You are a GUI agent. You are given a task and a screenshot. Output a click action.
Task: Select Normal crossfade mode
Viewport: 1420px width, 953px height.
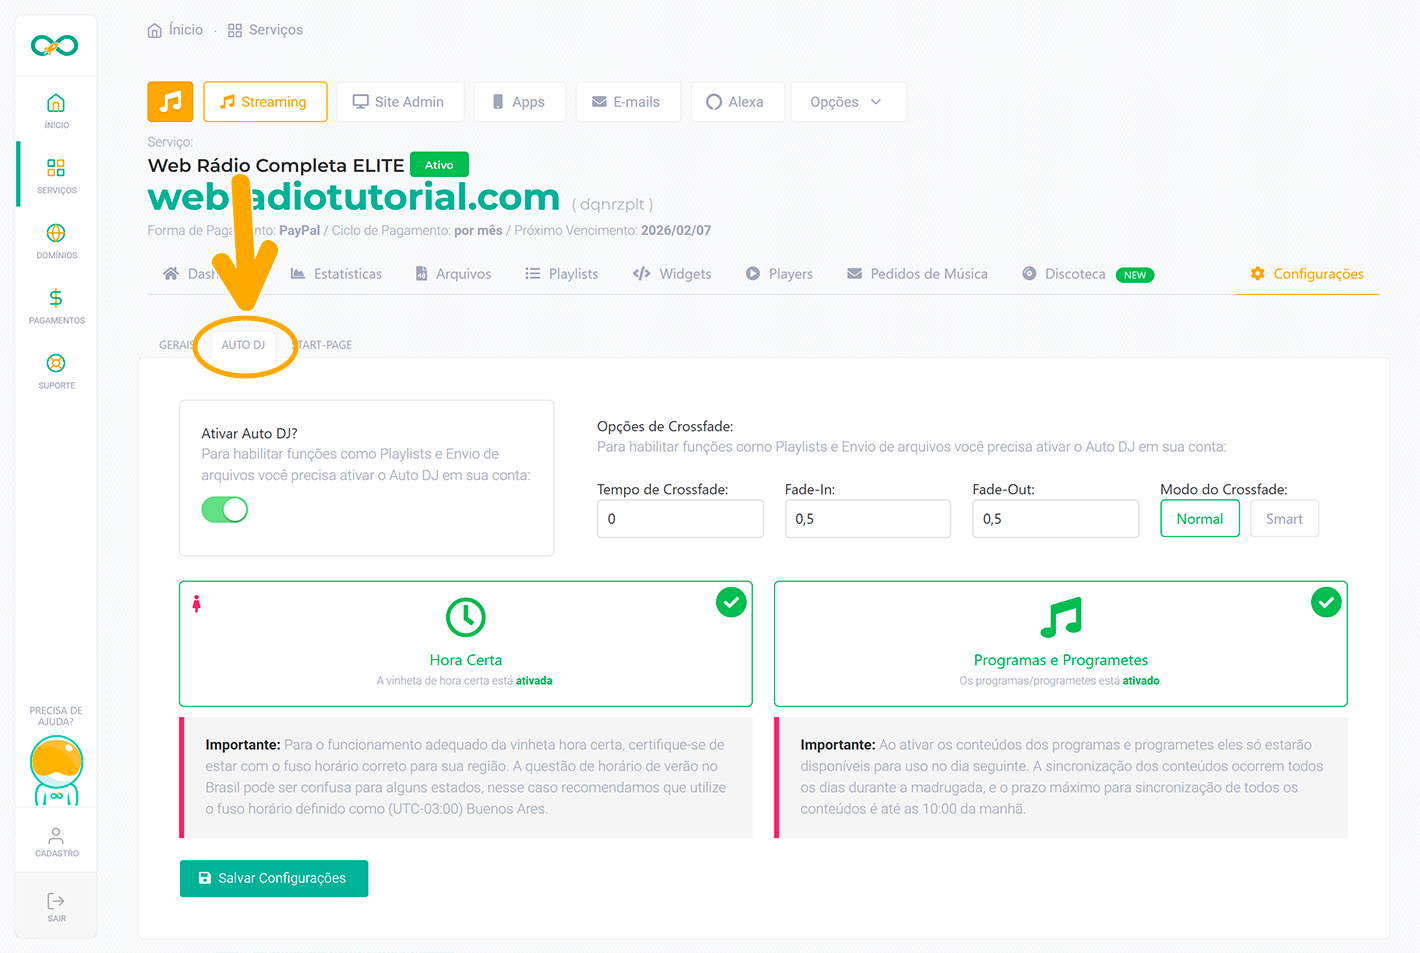coord(1199,519)
